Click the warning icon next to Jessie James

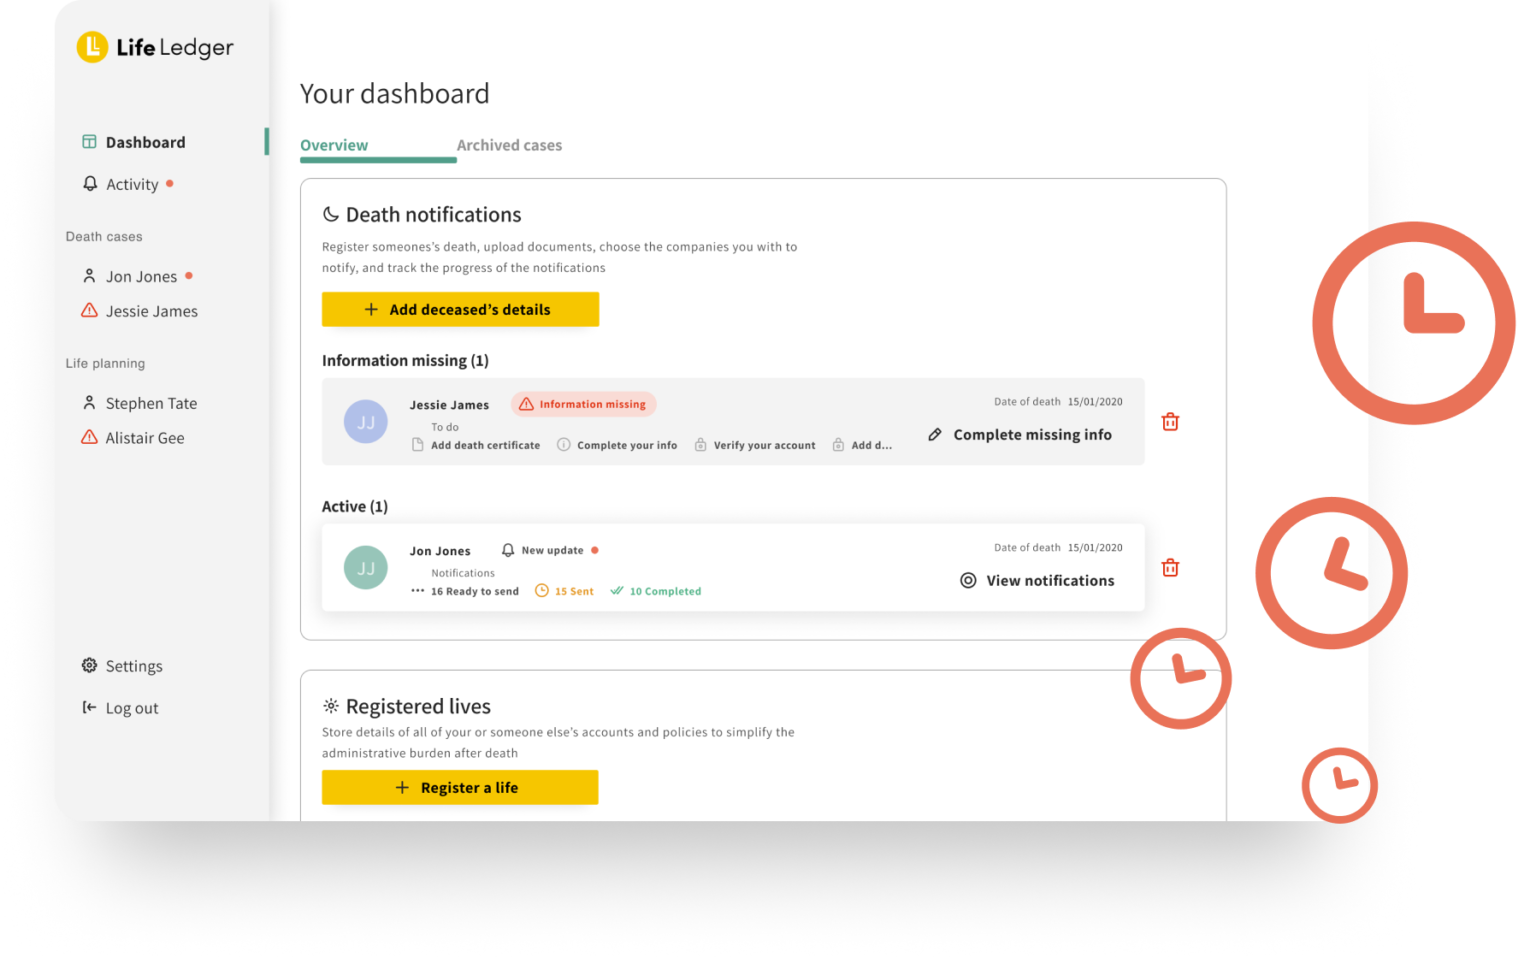click(x=88, y=311)
